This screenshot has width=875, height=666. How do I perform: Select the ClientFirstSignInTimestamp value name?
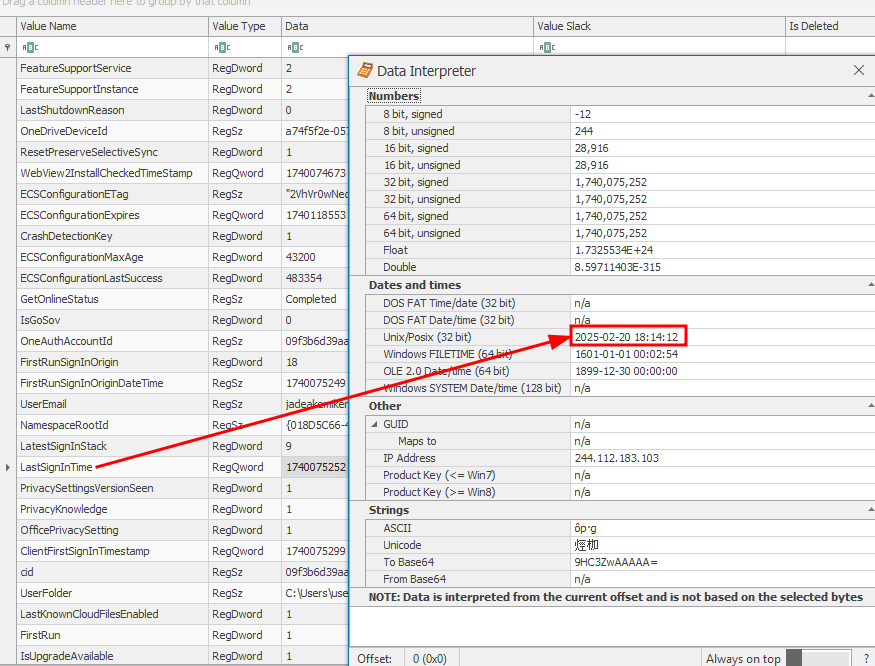coord(85,551)
